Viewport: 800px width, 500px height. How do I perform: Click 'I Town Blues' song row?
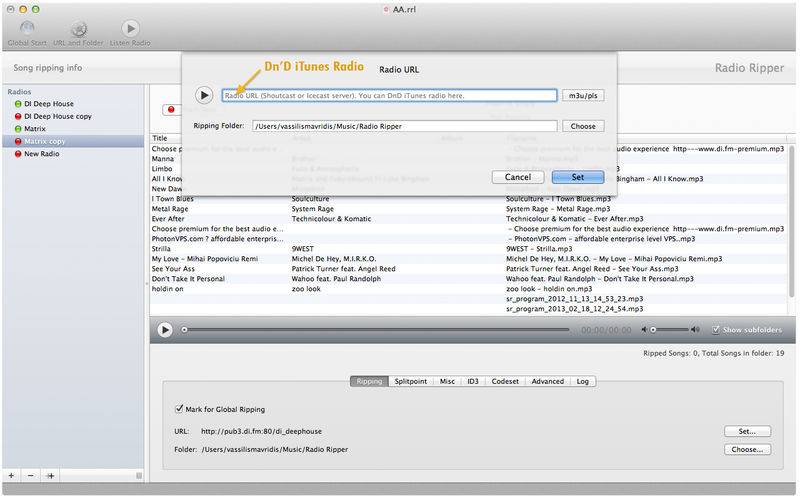(x=468, y=199)
